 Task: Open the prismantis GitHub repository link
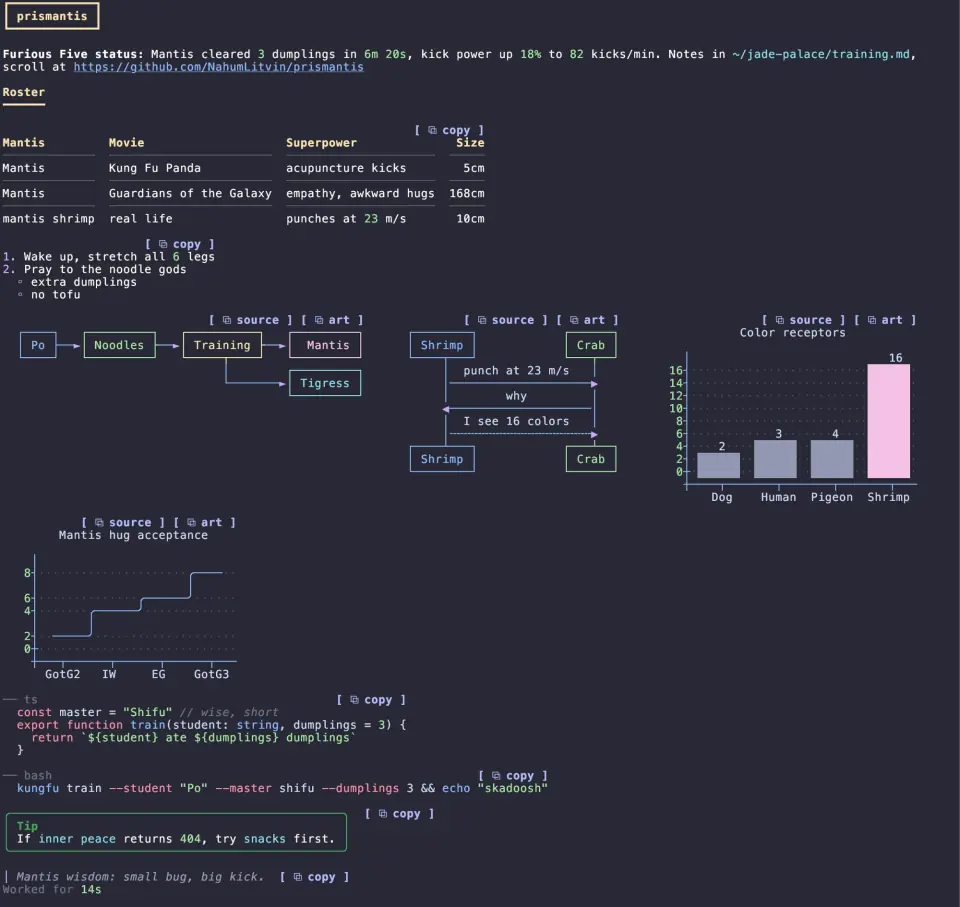point(219,67)
